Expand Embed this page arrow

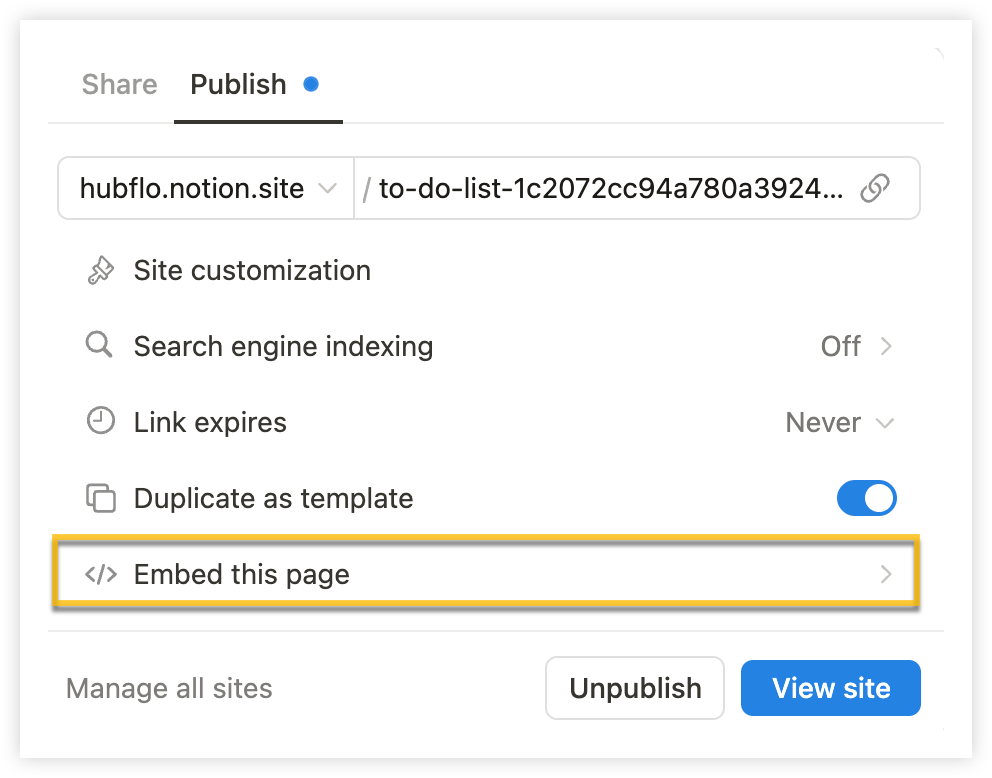point(886,574)
